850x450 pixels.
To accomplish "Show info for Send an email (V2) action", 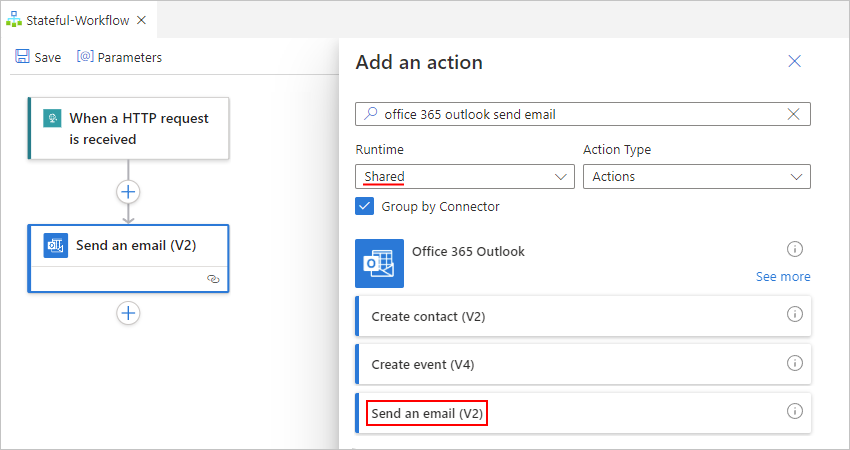I will 795,411.
